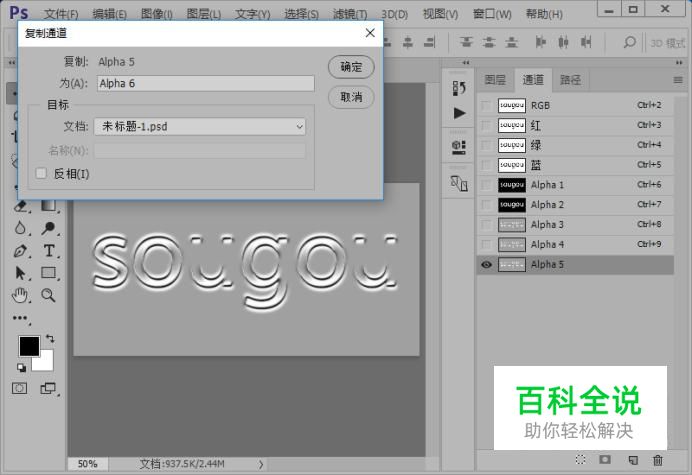The height and width of the screenshot is (475, 692).
Task: Distribute horizontal centers icon
Action: click(563, 42)
